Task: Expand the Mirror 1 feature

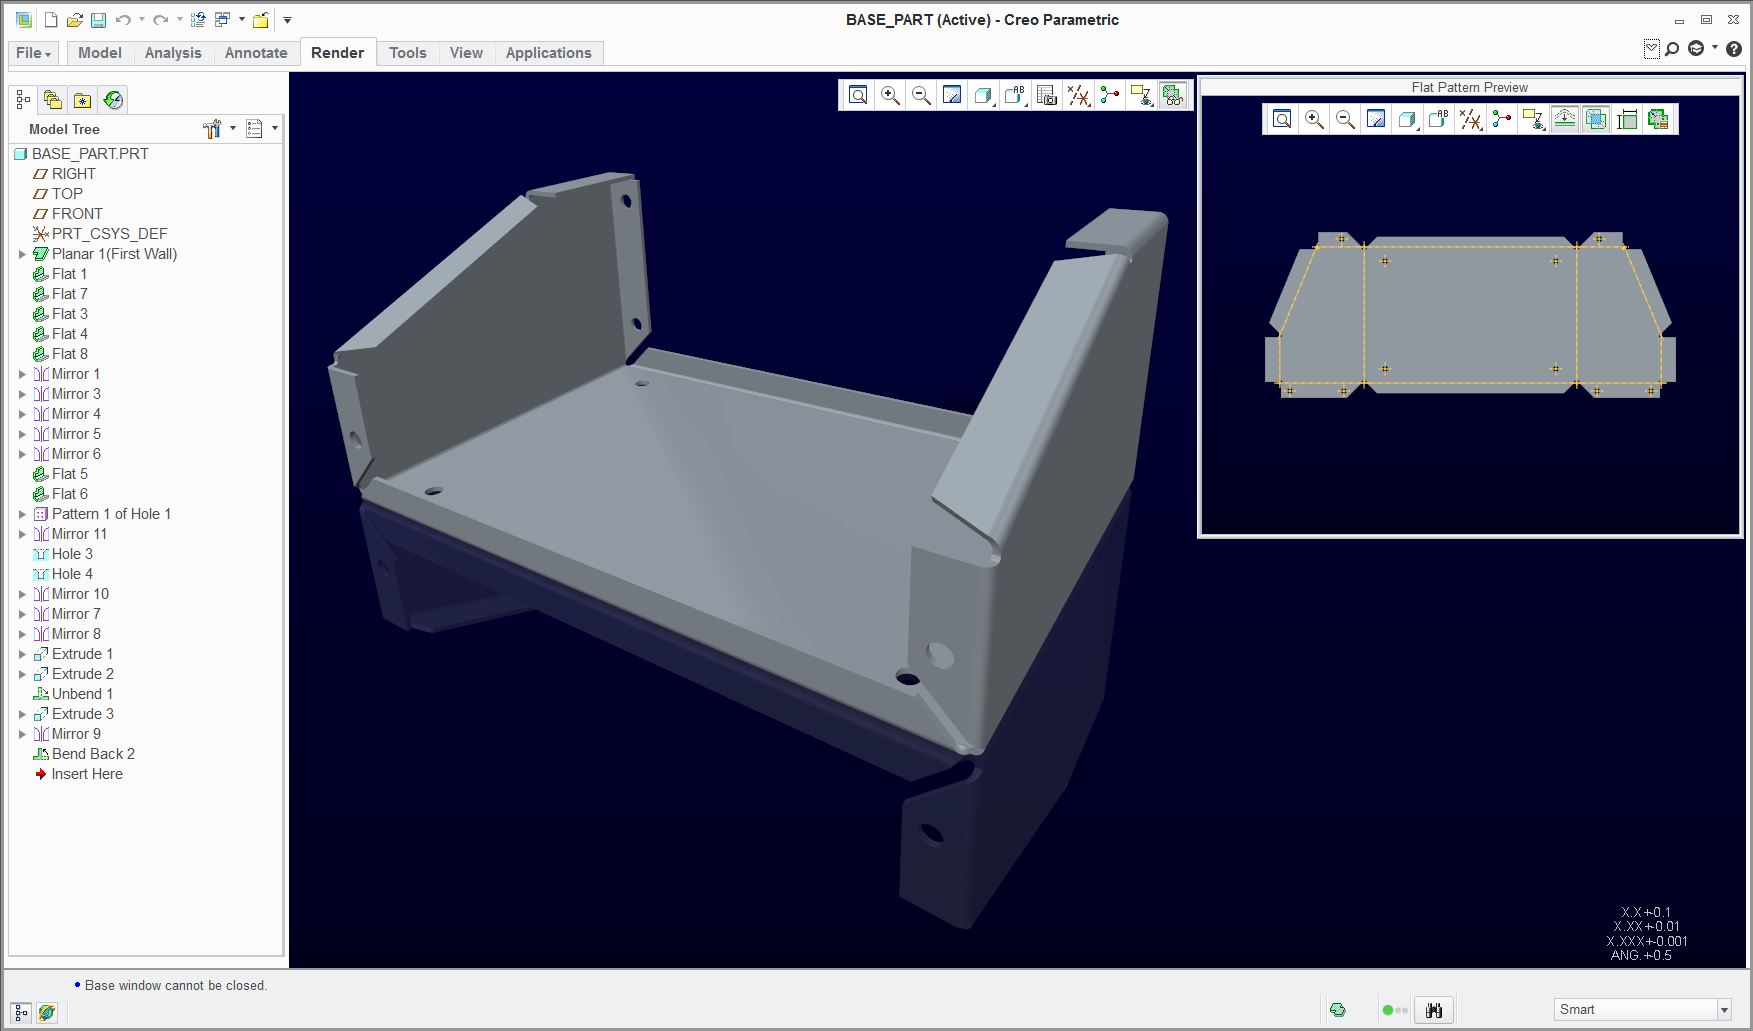Action: pos(22,374)
